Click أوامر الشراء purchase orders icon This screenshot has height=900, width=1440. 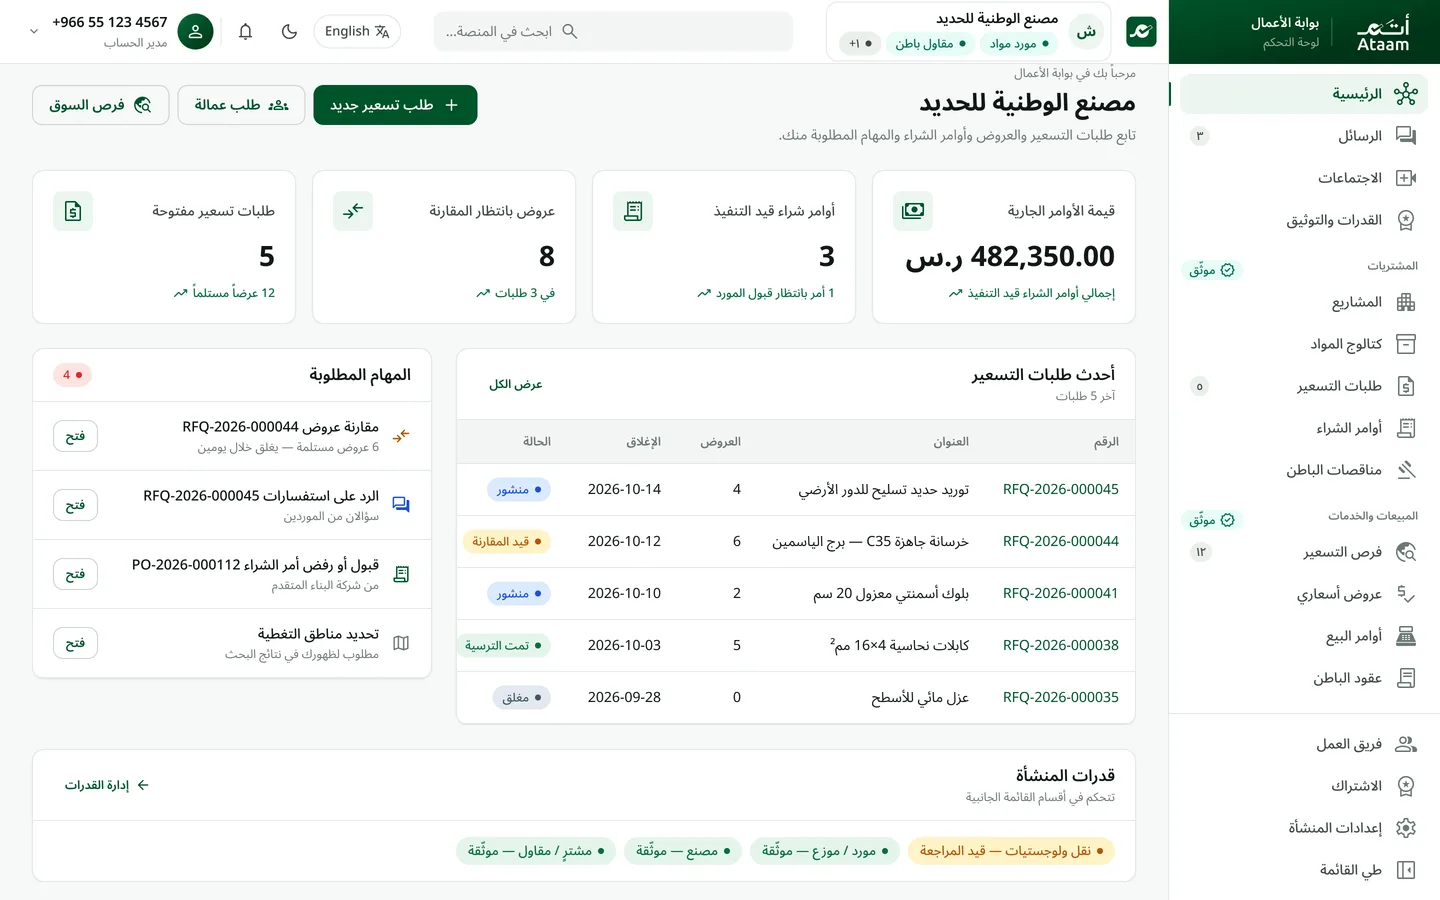click(1406, 428)
